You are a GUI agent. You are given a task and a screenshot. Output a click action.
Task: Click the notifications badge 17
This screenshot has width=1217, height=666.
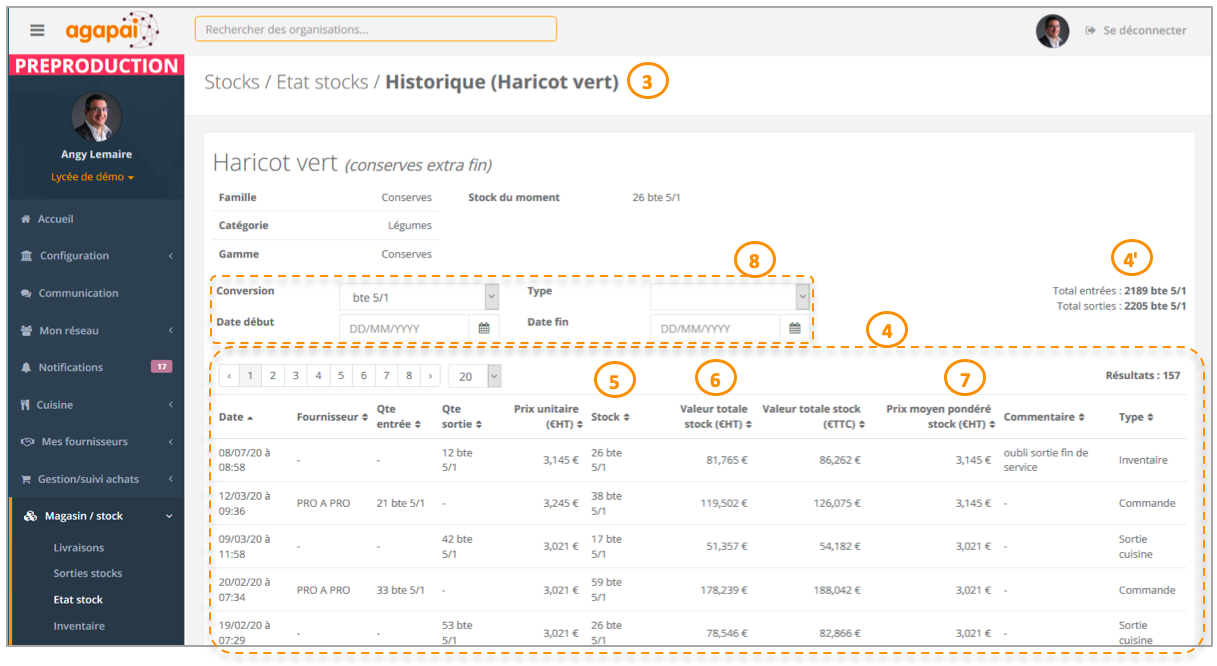161,367
